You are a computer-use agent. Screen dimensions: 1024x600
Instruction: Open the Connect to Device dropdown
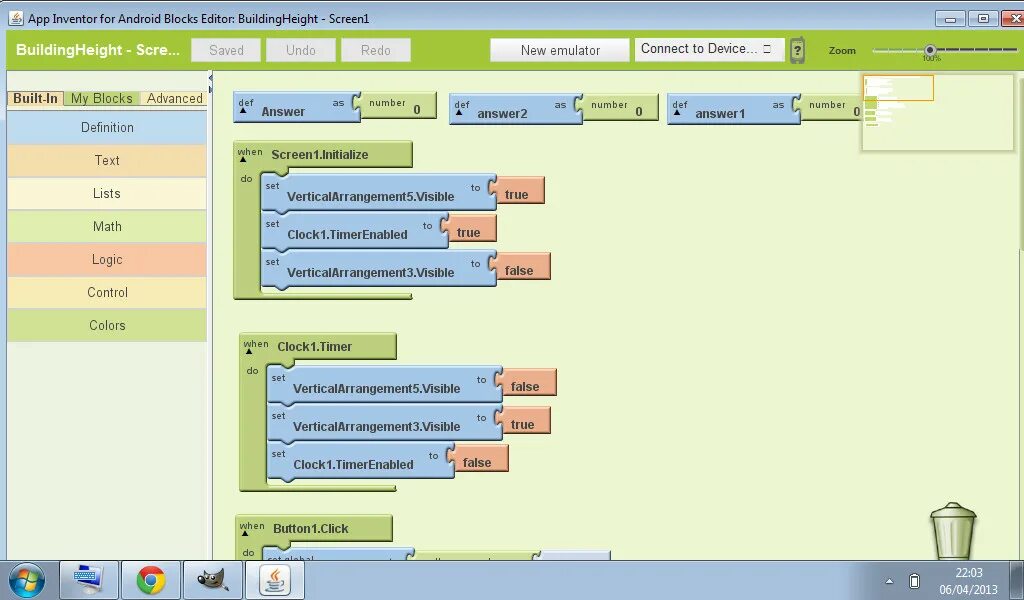click(x=709, y=49)
